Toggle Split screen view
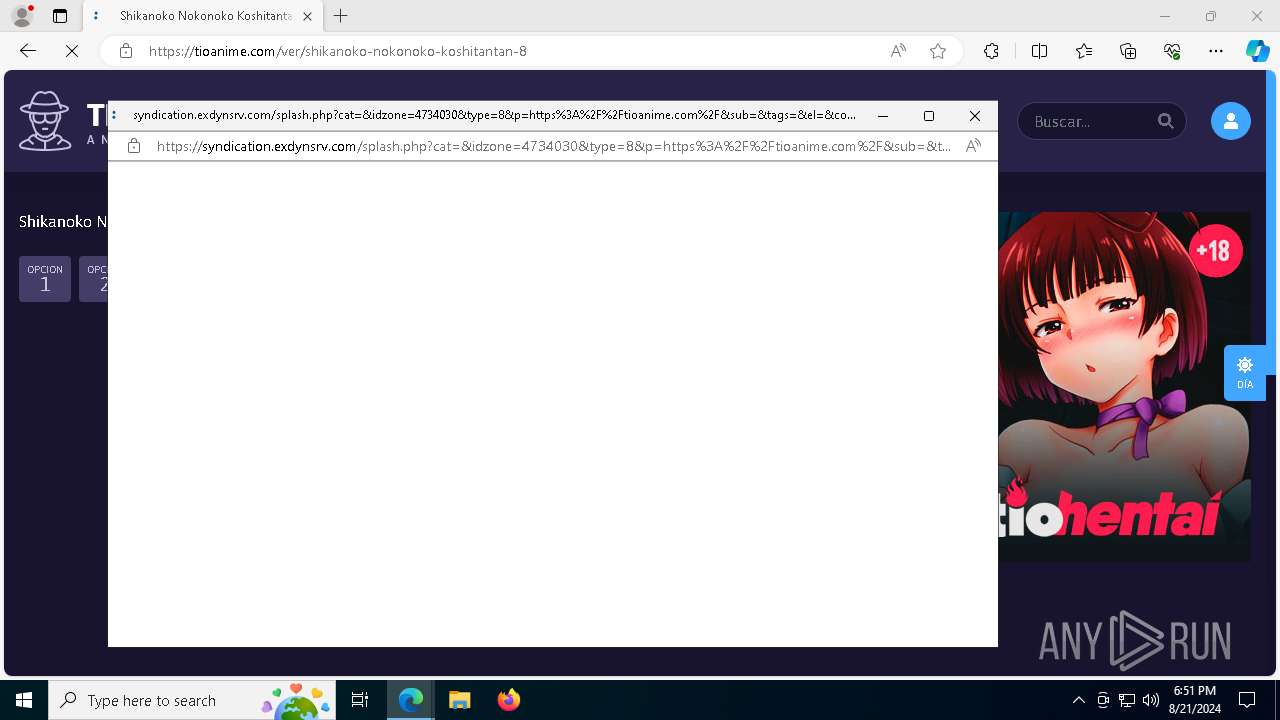Screen dimensions: 1280x720 [1039, 51]
